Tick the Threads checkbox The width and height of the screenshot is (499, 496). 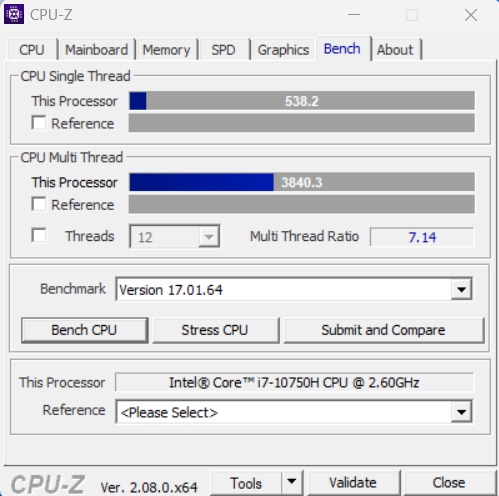[39, 235]
